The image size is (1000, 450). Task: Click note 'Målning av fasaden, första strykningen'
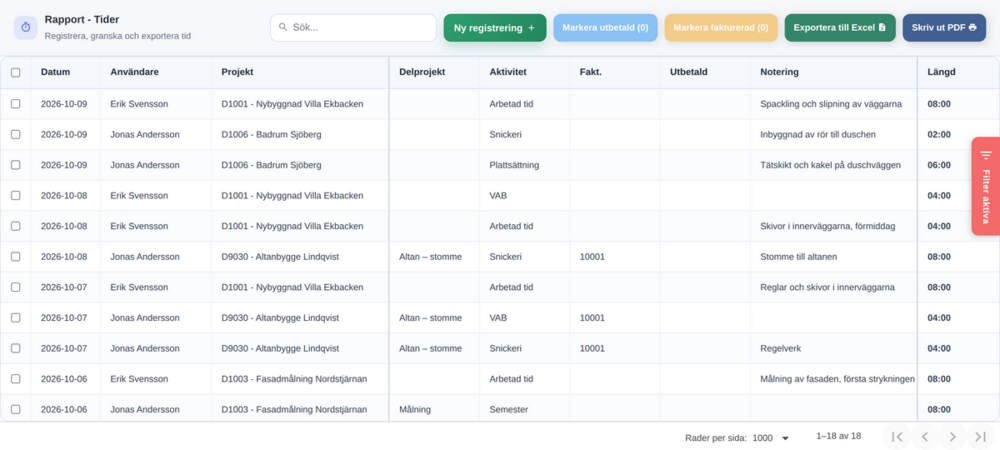point(837,379)
